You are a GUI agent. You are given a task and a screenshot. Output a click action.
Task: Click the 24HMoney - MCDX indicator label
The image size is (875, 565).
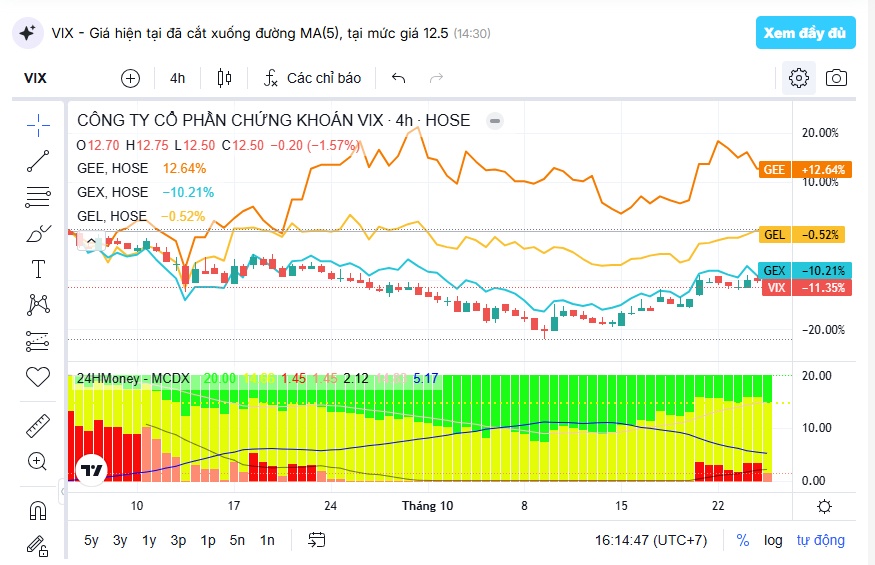pyautogui.click(x=133, y=379)
